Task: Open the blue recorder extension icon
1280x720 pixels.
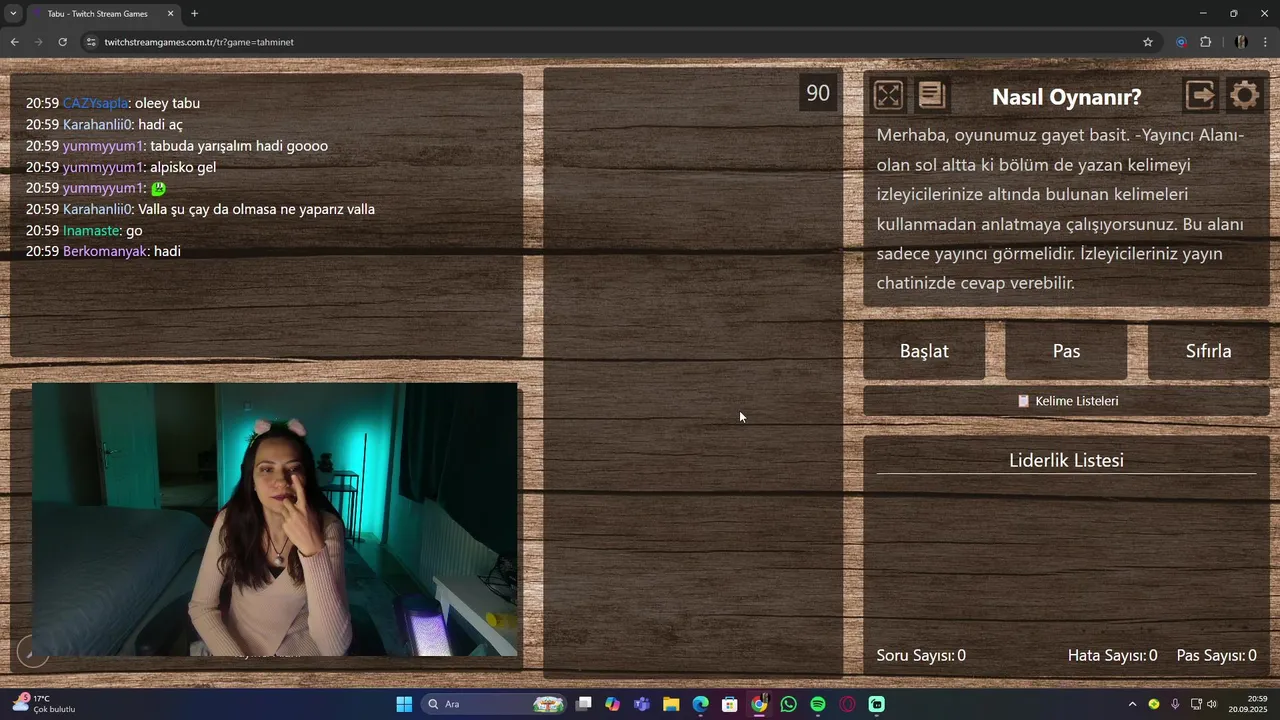Action: point(1181,42)
